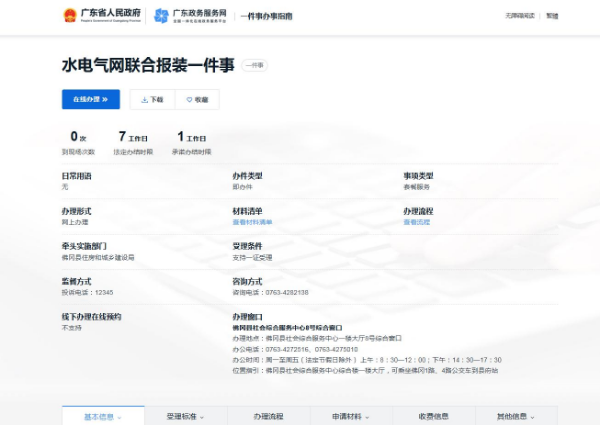The height and width of the screenshot is (425, 600).
Task: Click the download icon beside 下载
Action: pyautogui.click(x=145, y=100)
